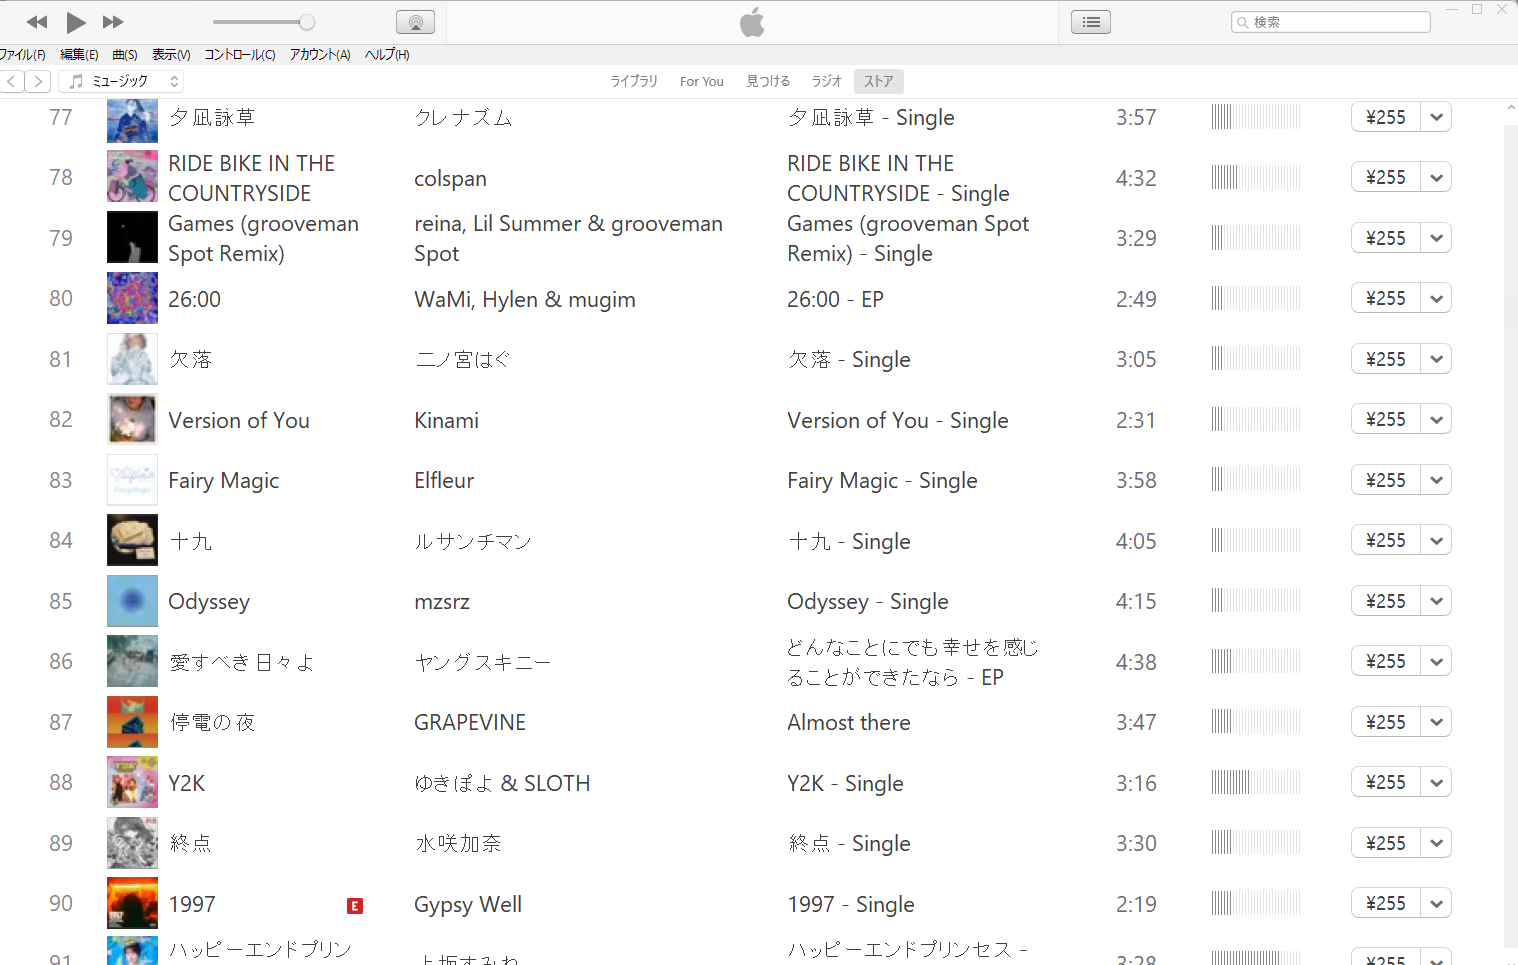
Task: Open the 編集 menu
Action: (x=79, y=55)
